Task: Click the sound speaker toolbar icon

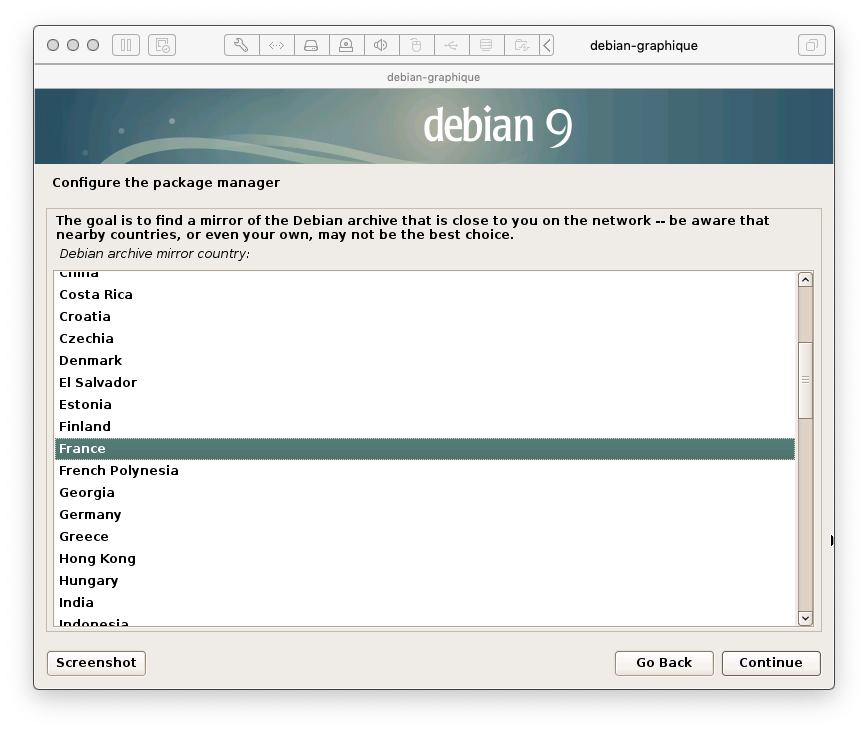Action: click(381, 45)
